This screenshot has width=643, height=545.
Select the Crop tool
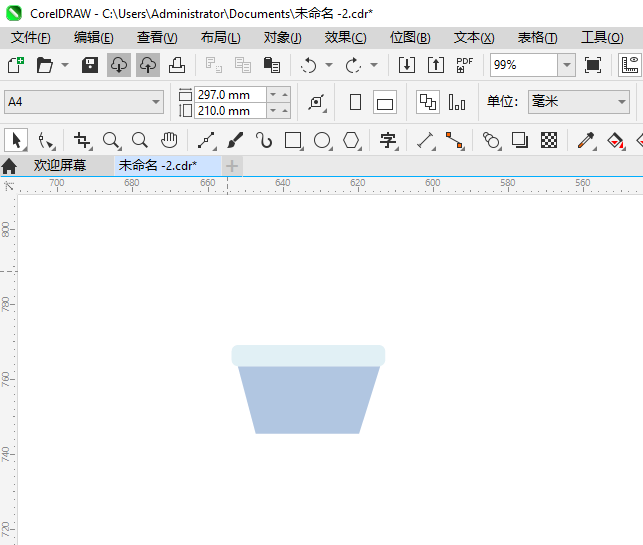82,141
